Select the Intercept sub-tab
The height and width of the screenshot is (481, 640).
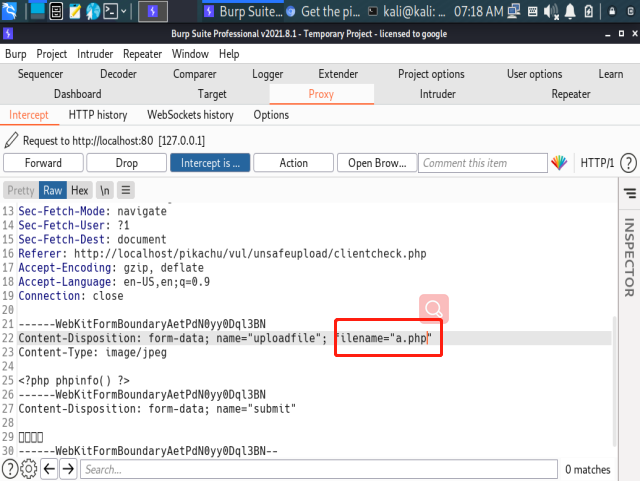pyautogui.click(x=29, y=115)
